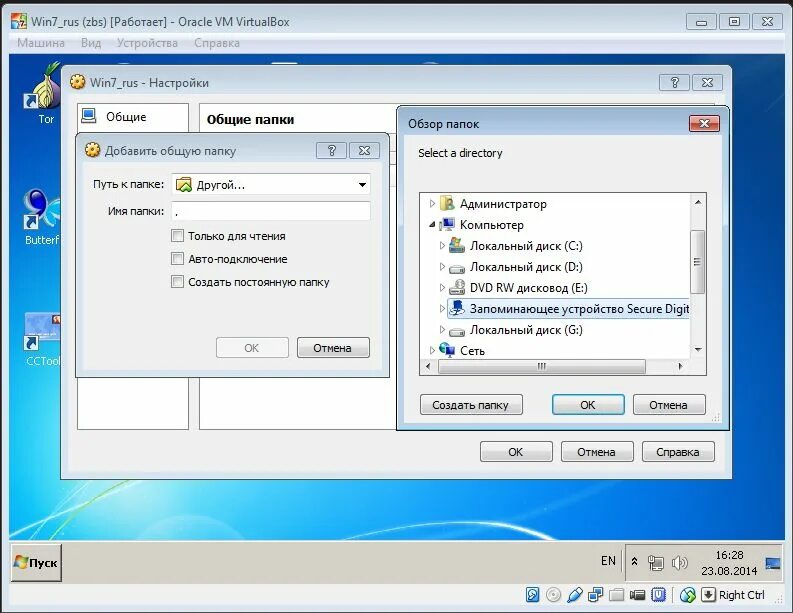Click Отмена in Добавить общую папку dialog
Viewport: 793px width, 613px height.
click(x=333, y=347)
